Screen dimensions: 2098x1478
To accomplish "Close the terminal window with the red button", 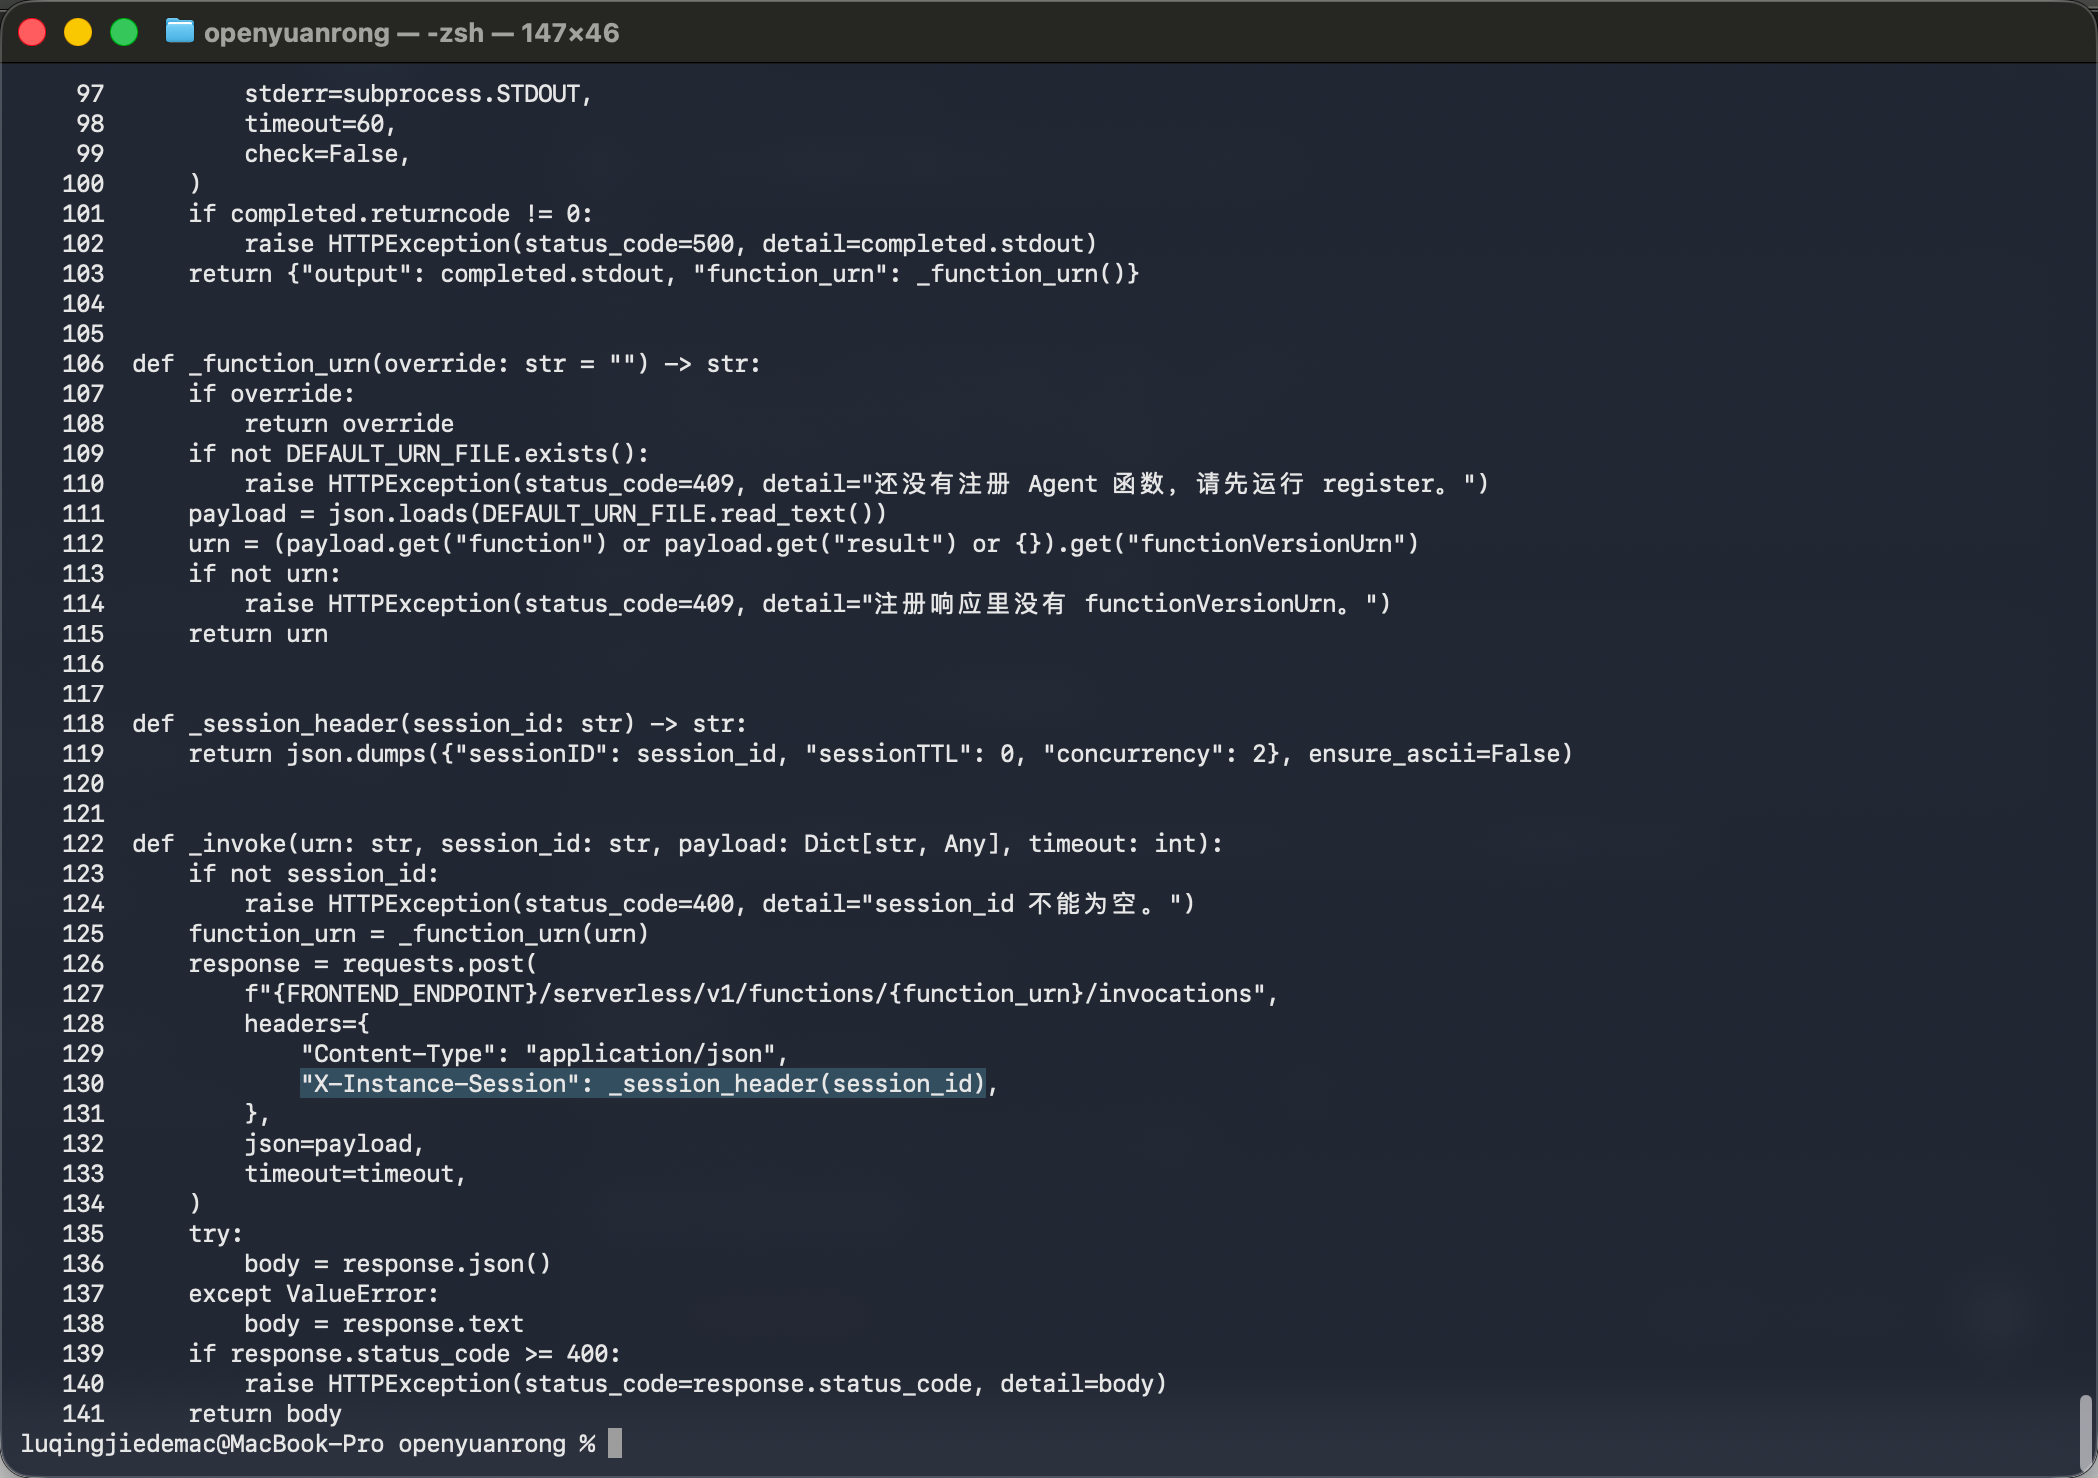I will pos(32,33).
